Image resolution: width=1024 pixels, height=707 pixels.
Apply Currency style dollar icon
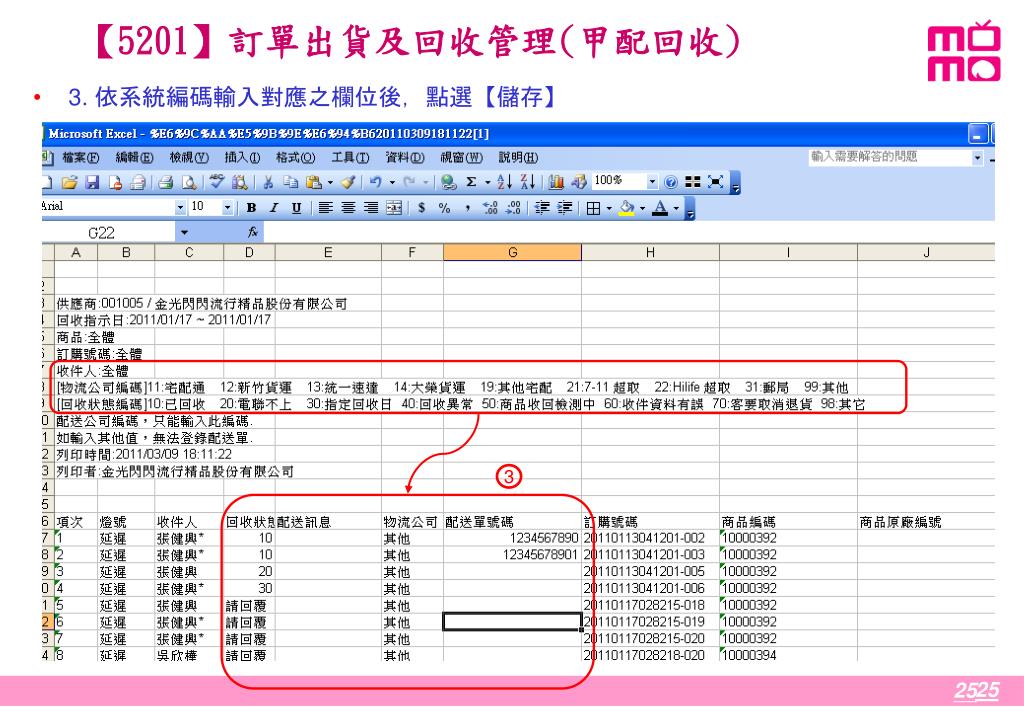click(422, 208)
